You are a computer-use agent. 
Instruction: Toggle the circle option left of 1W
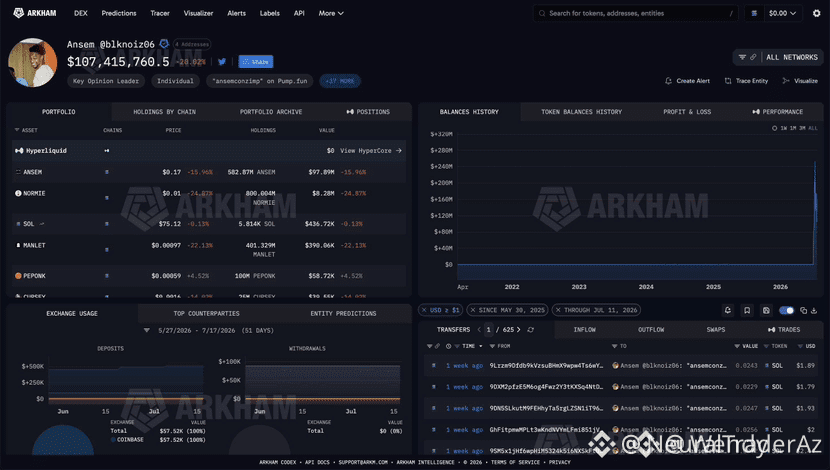[x=774, y=128]
